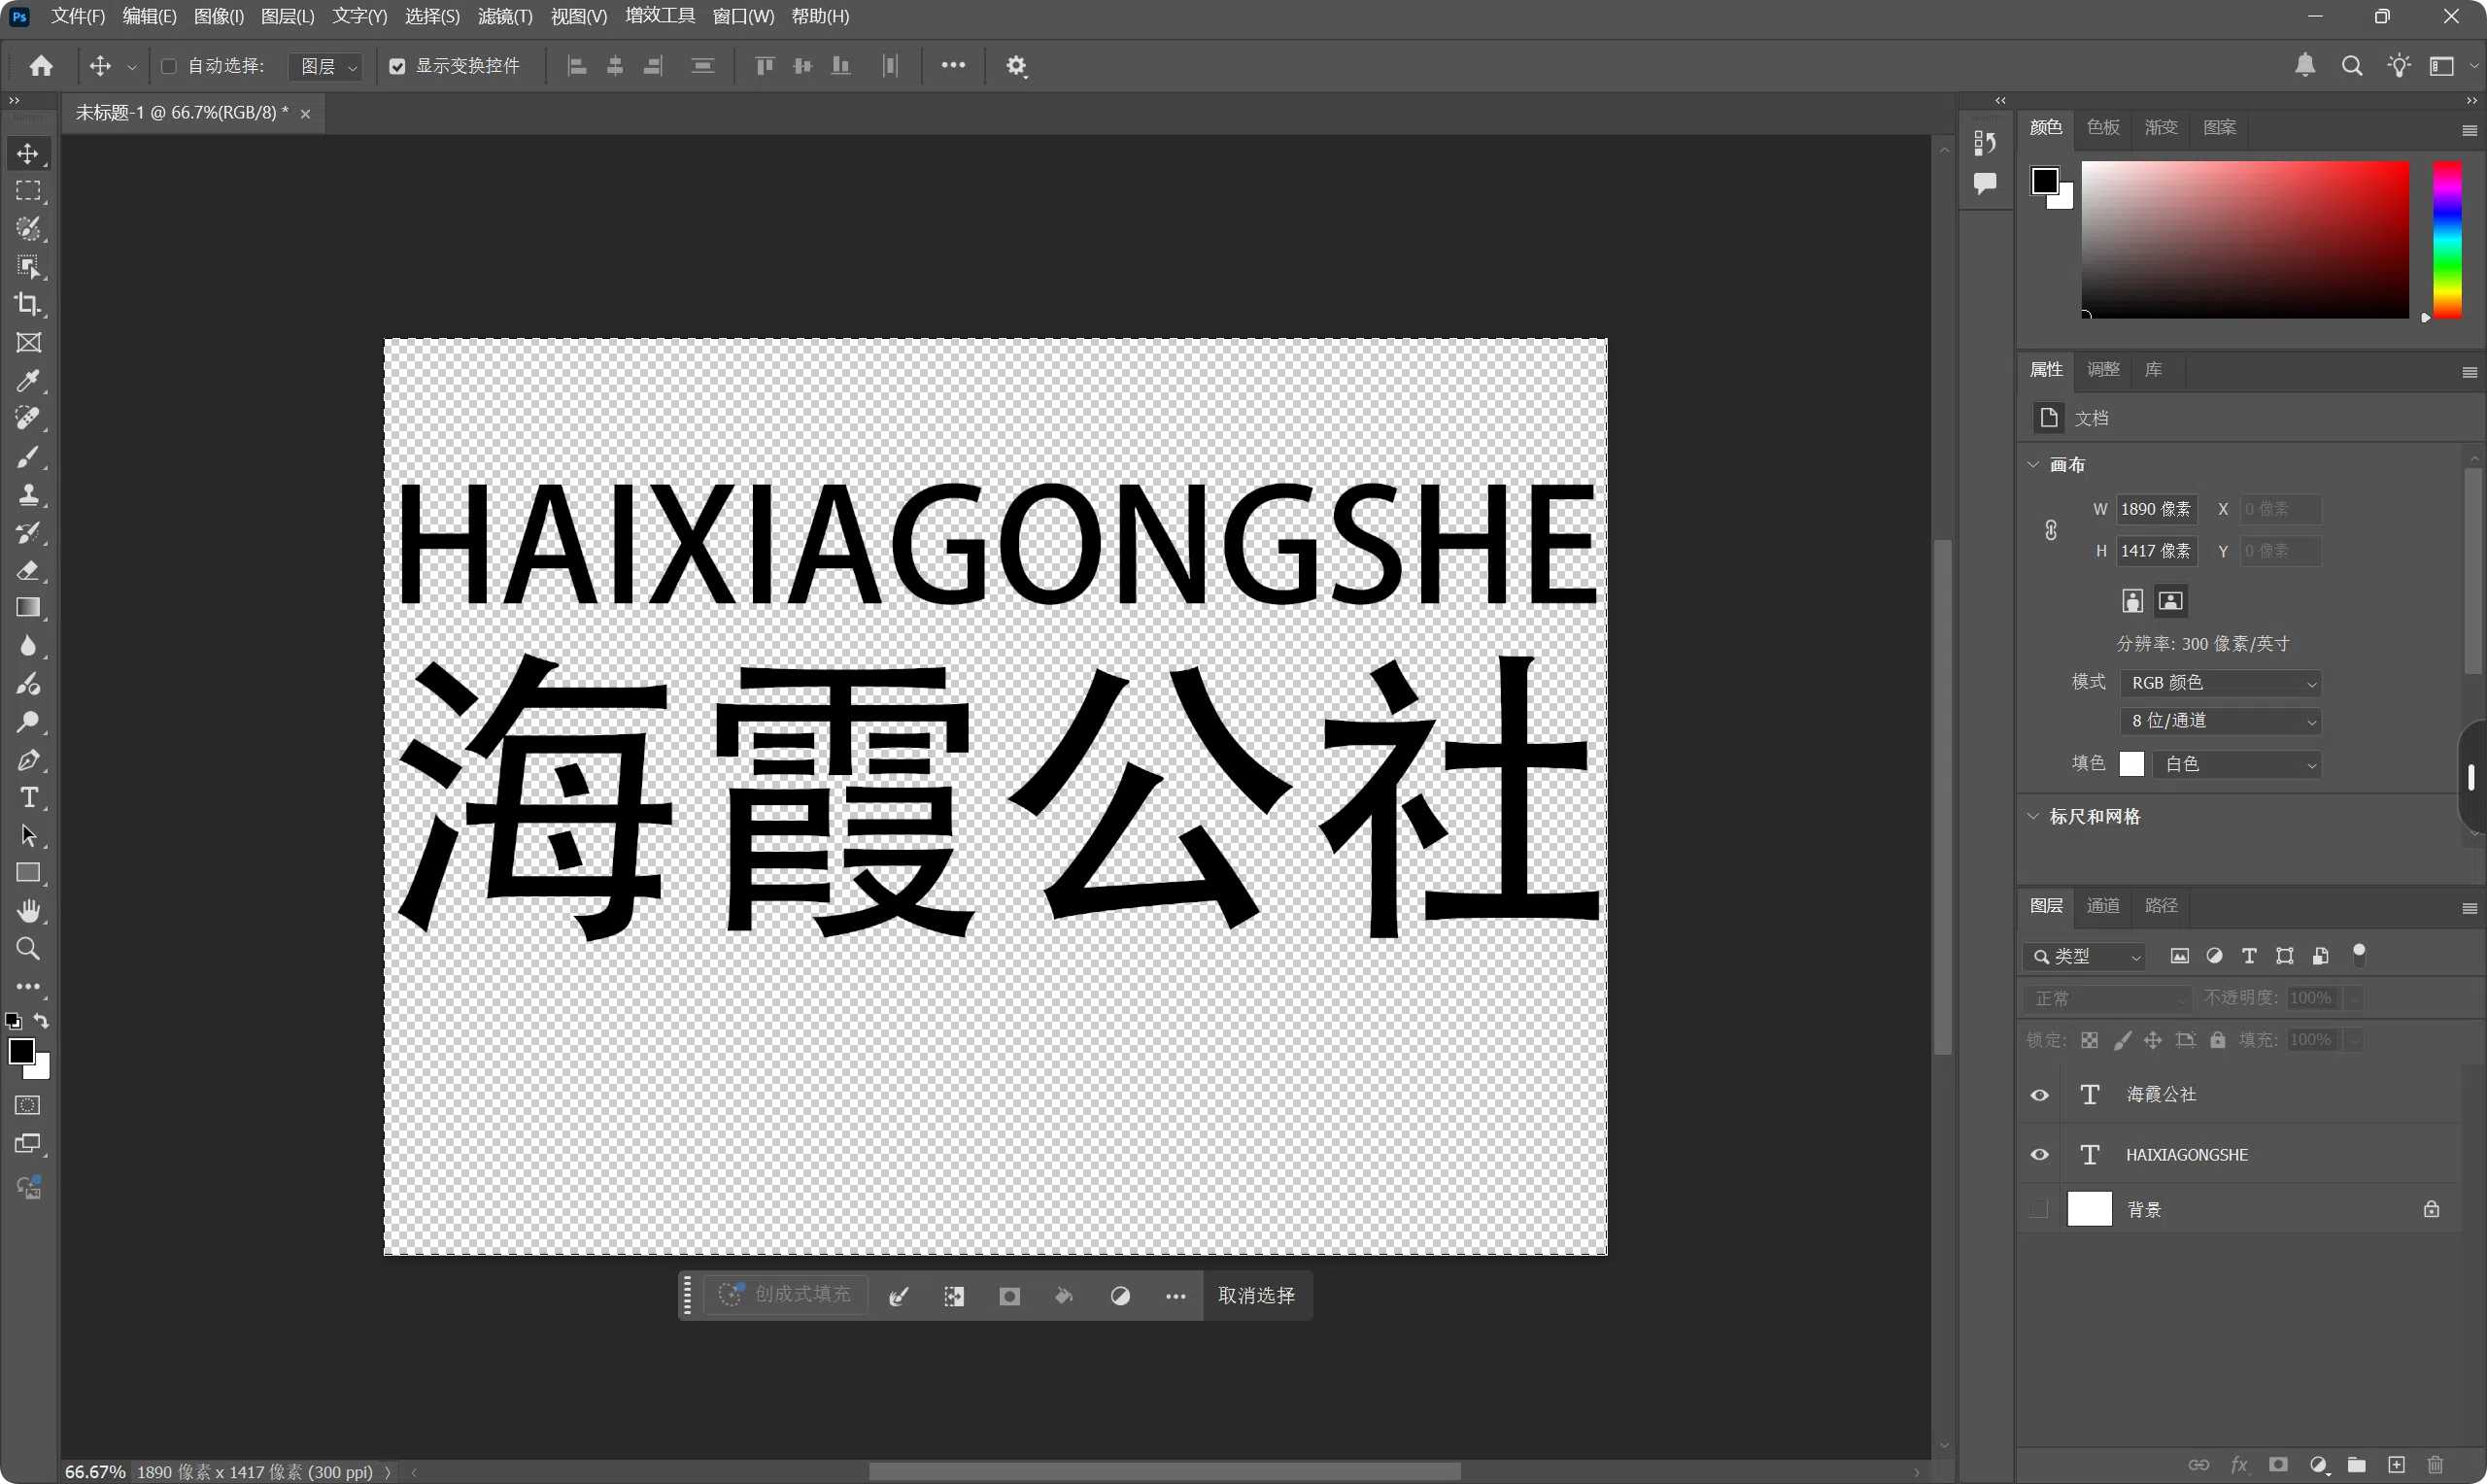Image resolution: width=2487 pixels, height=1484 pixels.
Task: Select the Dodge tool
Action: coord(28,722)
